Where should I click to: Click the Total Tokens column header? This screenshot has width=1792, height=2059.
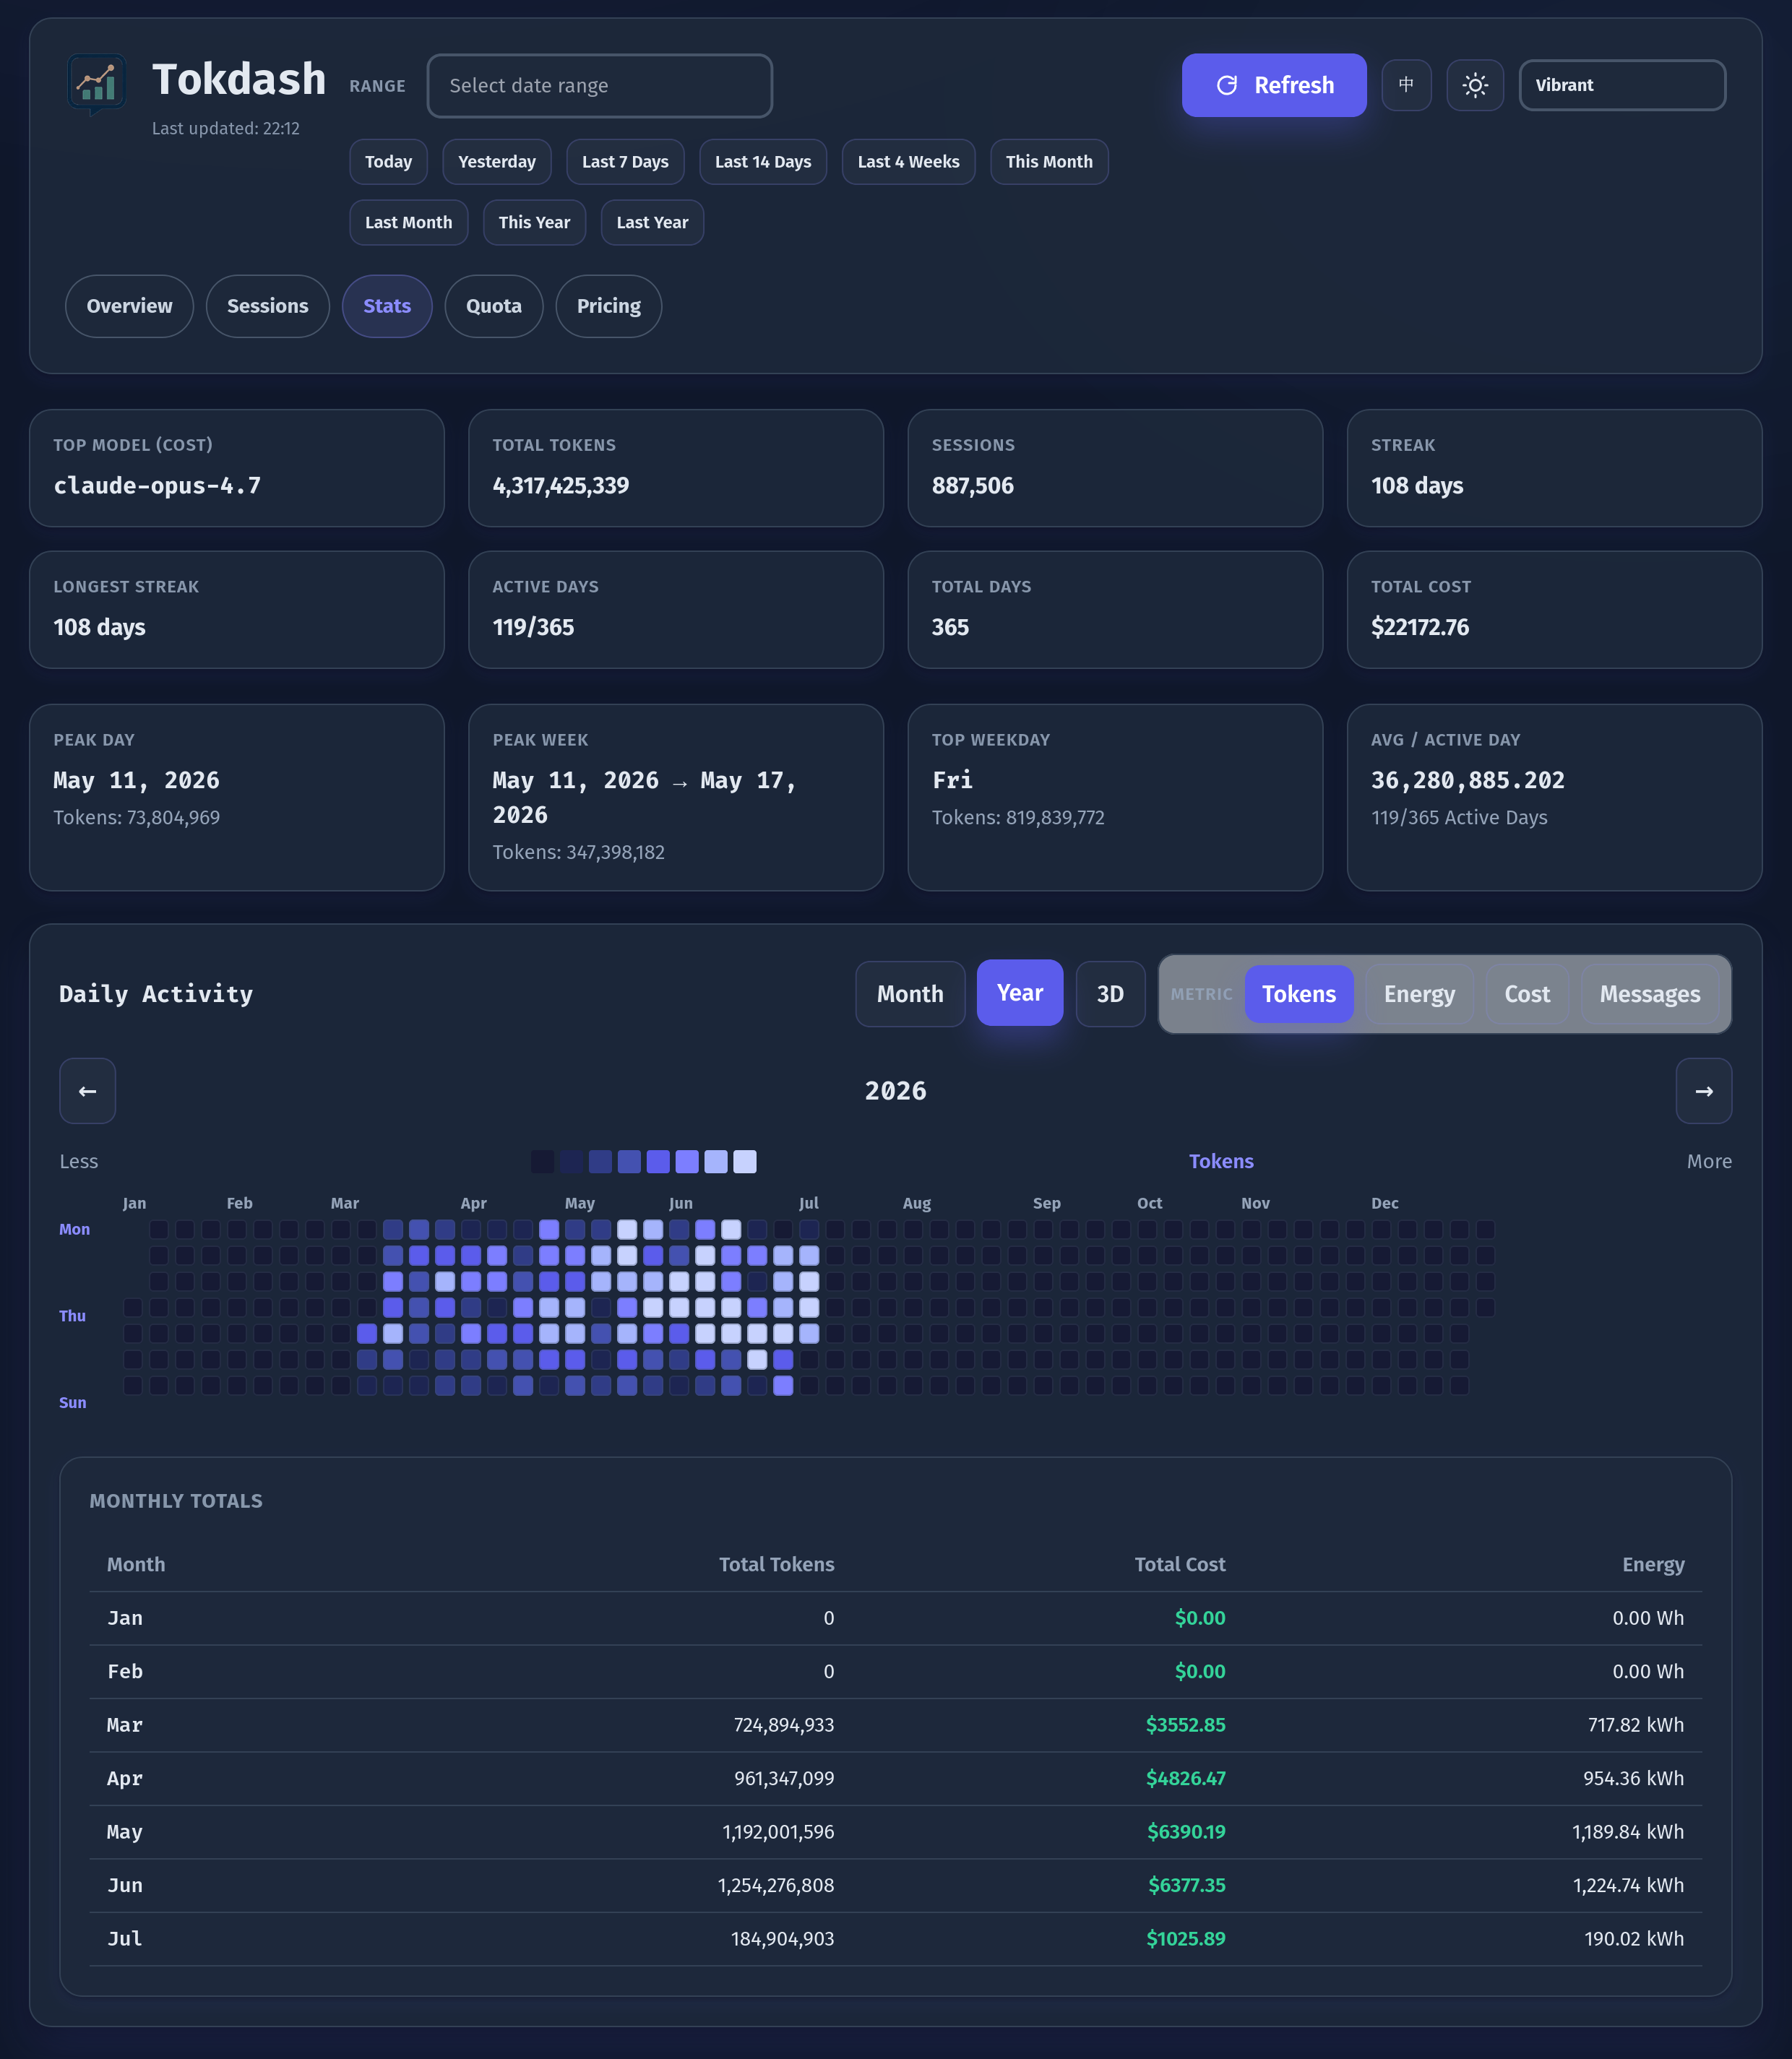click(x=776, y=1565)
